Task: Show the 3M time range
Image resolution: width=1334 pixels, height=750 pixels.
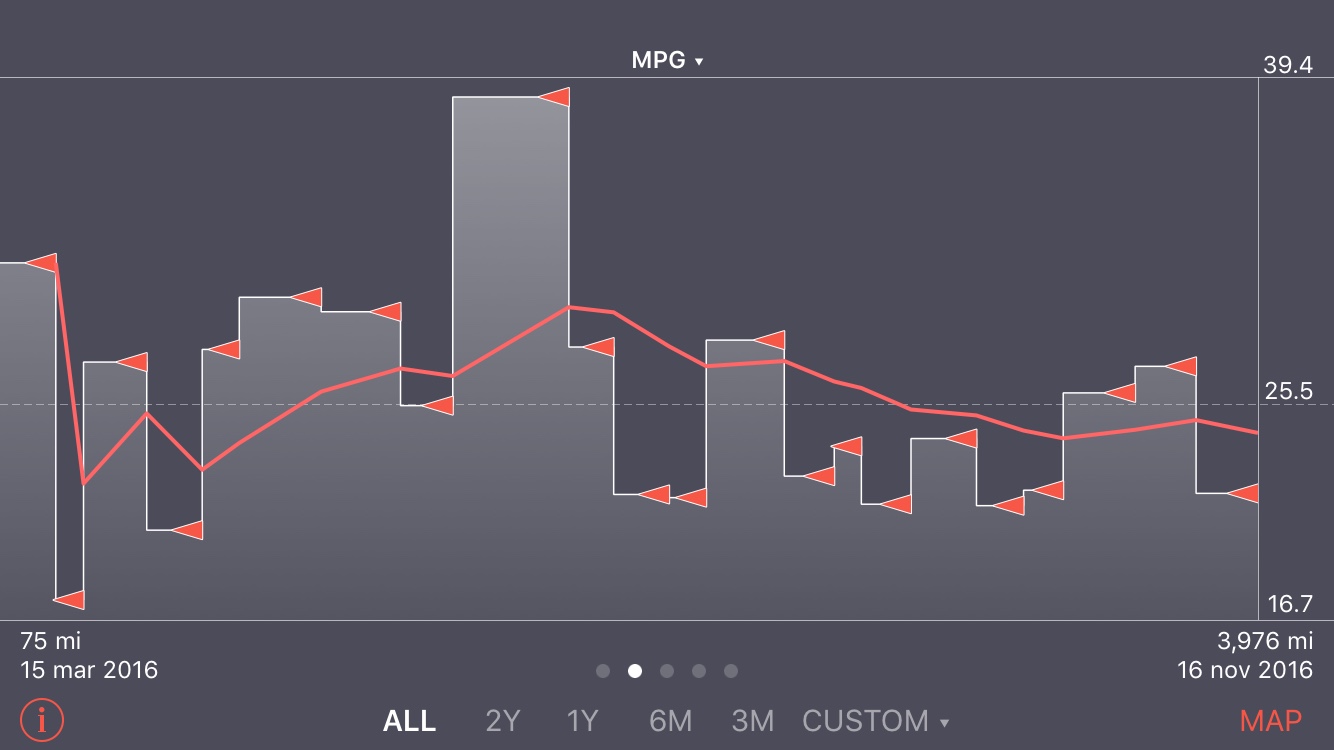Action: click(752, 721)
